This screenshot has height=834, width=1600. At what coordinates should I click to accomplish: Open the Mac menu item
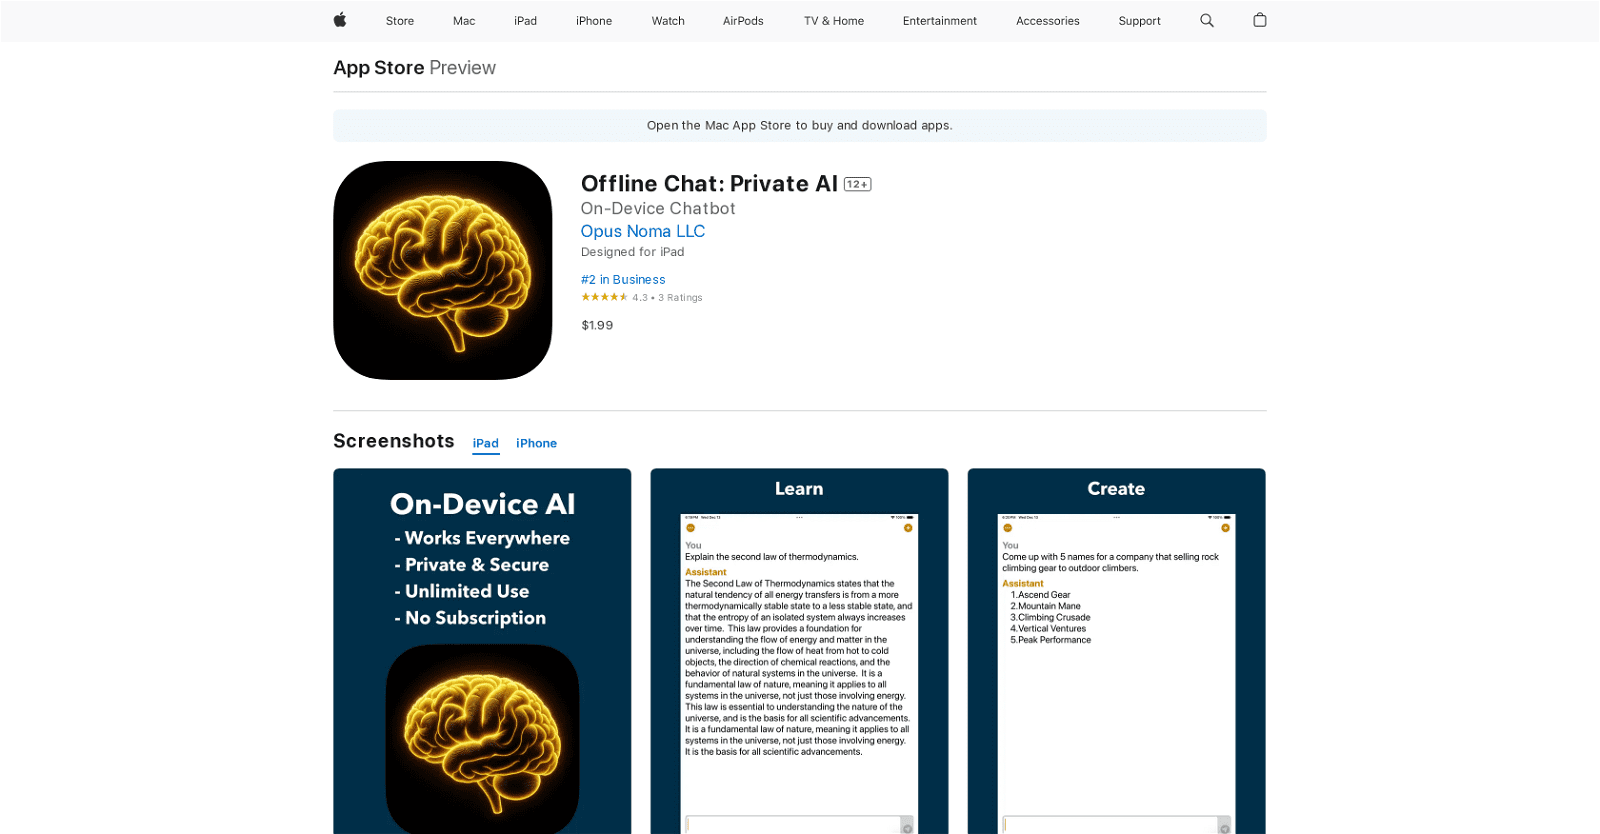pyautogui.click(x=464, y=21)
